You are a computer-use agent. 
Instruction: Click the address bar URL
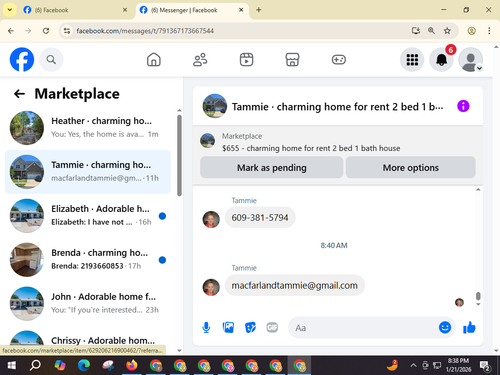pos(145,31)
